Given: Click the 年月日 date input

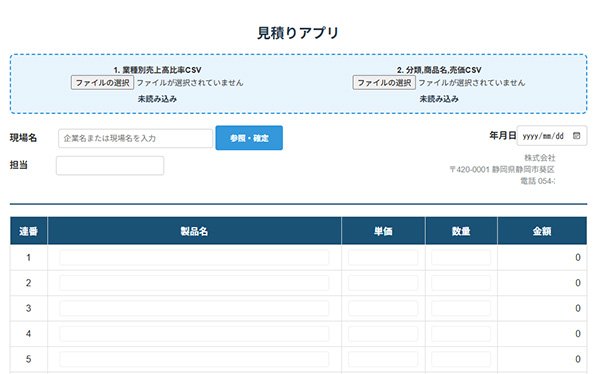Looking at the screenshot, I should pos(552,136).
